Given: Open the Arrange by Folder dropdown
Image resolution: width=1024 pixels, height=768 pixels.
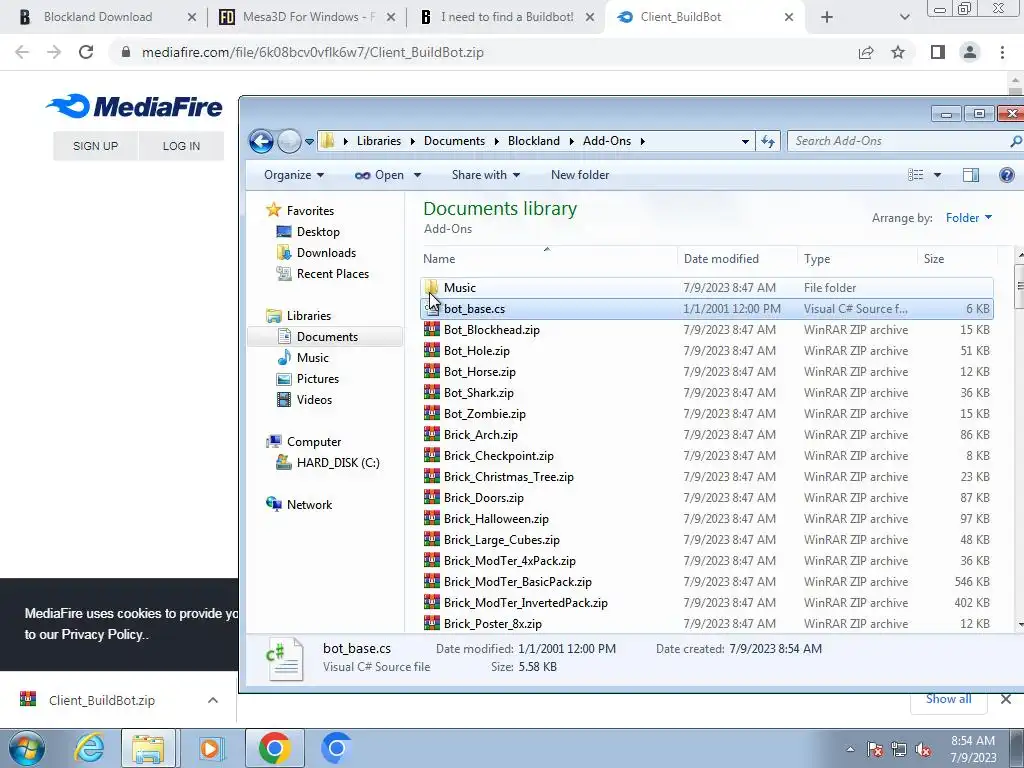Looking at the screenshot, I should (x=968, y=218).
